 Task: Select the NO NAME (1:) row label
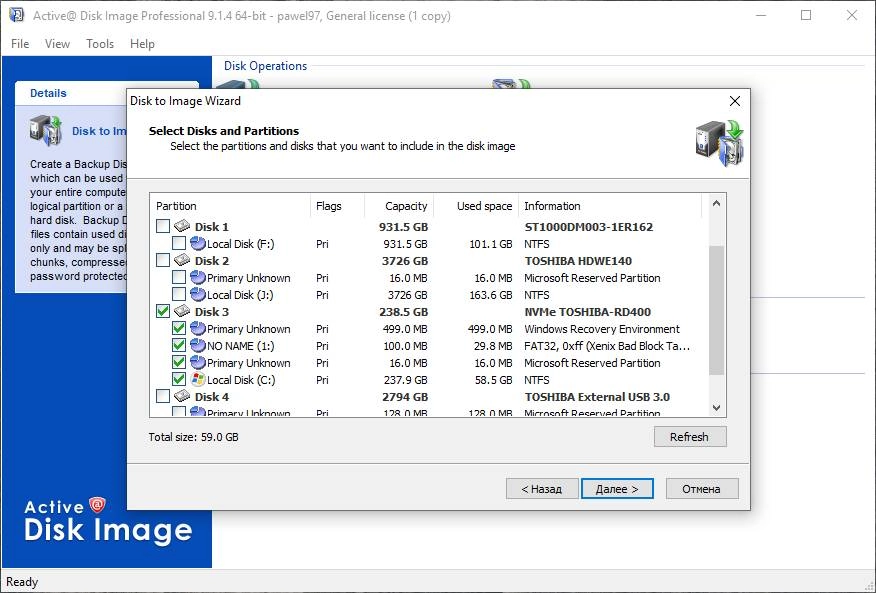coord(240,346)
